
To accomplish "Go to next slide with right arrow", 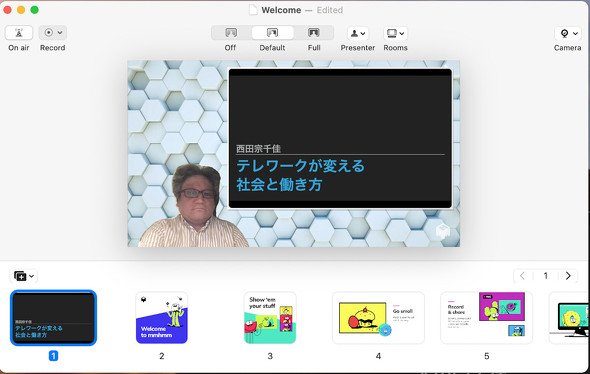I will click(568, 276).
